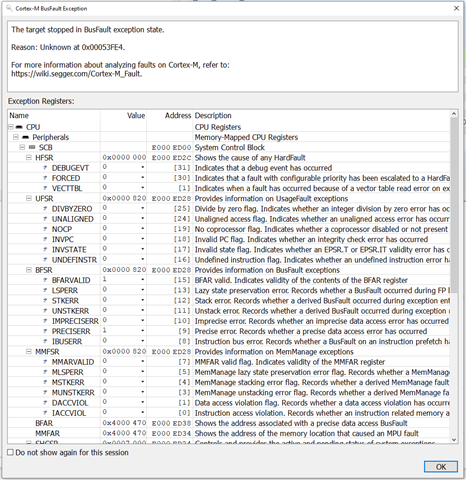Click the dialog title bar search icon
The width and height of the screenshot is (466, 480).
9,8
